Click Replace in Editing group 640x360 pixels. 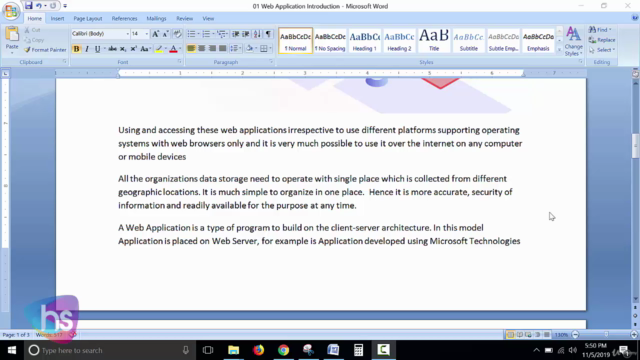coord(602,40)
